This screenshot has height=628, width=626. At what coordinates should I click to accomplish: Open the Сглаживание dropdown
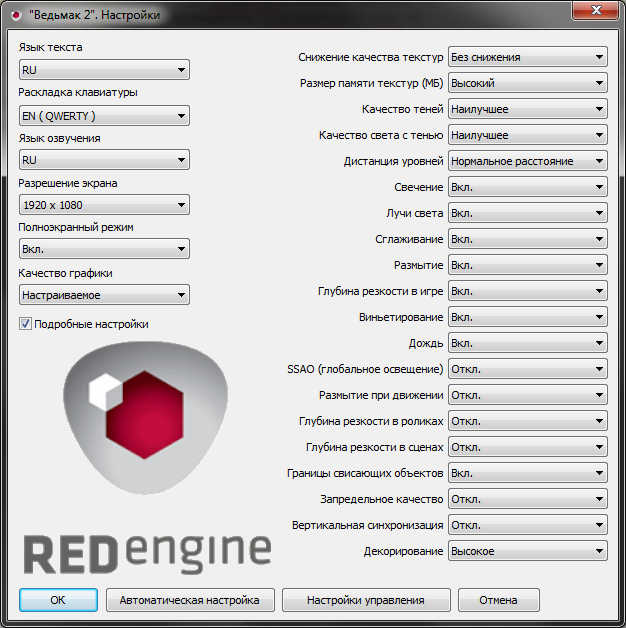point(527,239)
